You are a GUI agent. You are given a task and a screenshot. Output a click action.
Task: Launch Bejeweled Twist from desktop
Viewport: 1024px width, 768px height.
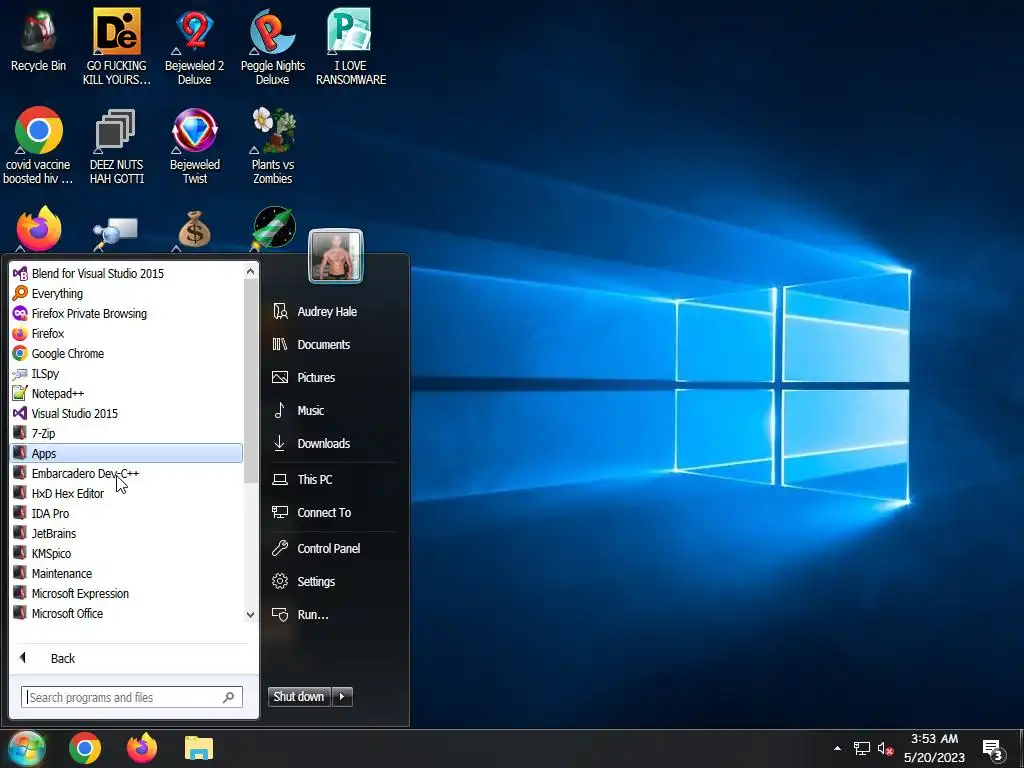click(194, 146)
